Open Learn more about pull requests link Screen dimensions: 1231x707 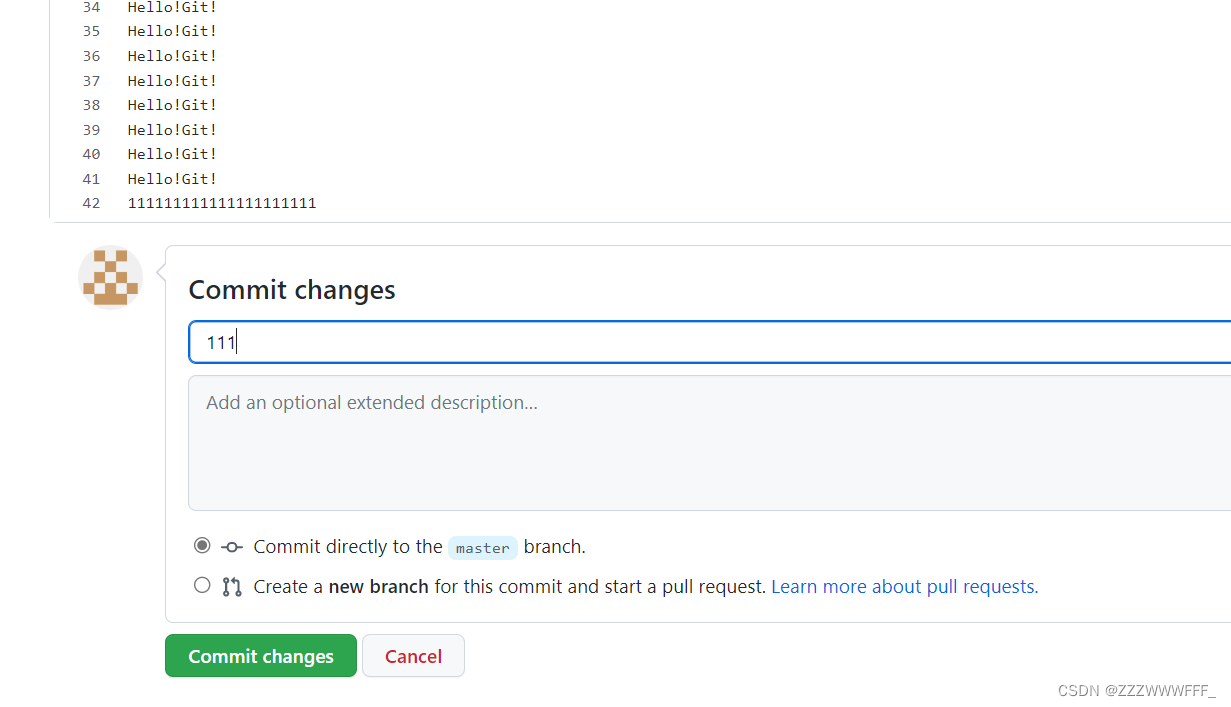905,587
